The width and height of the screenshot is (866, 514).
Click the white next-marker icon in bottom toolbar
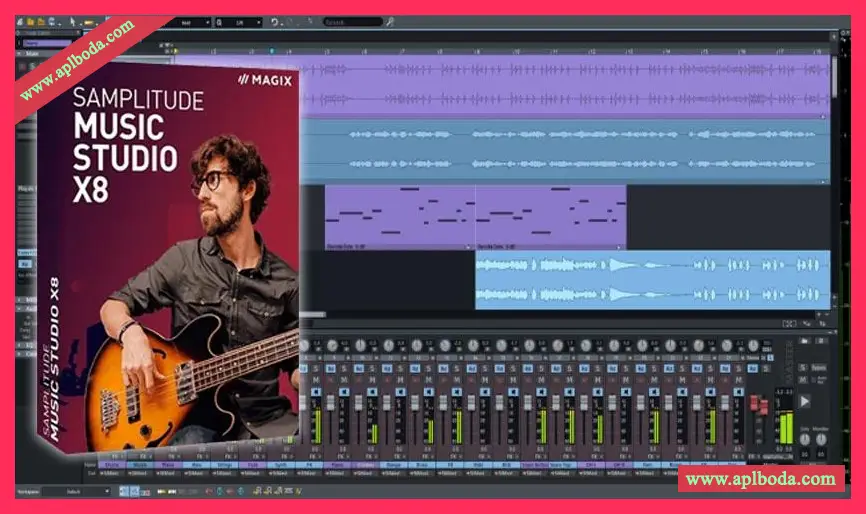pos(172,491)
